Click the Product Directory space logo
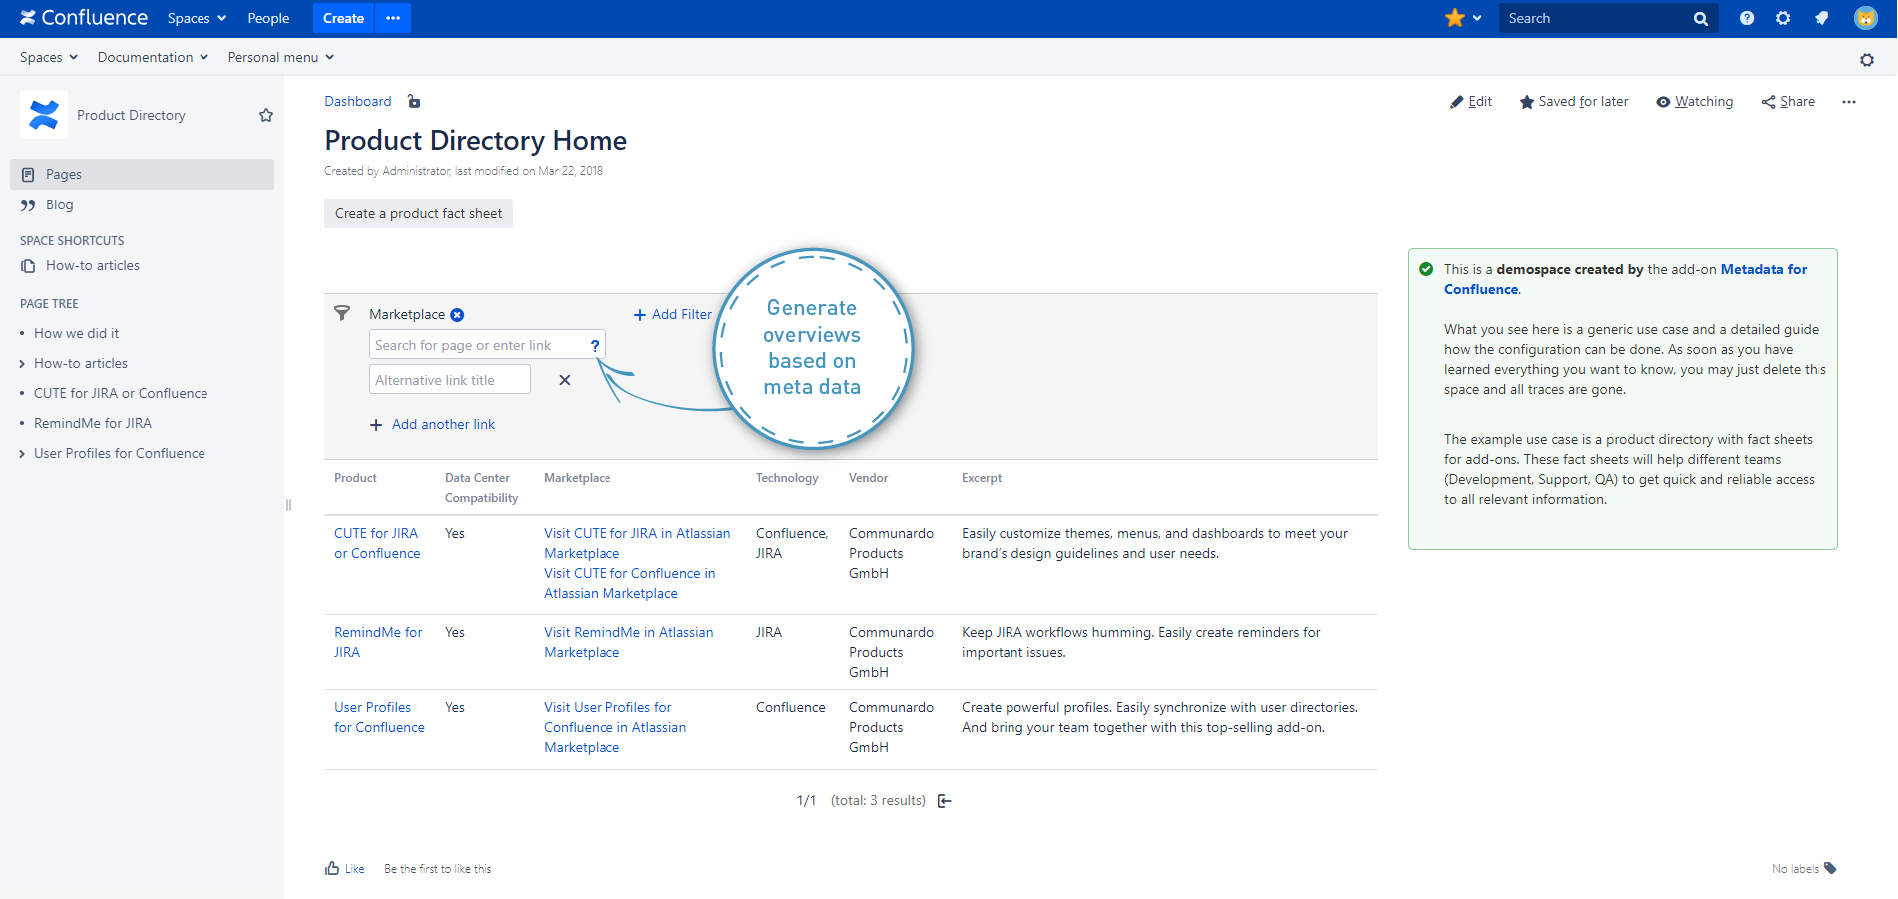Image resolution: width=1898 pixels, height=899 pixels. [44, 115]
